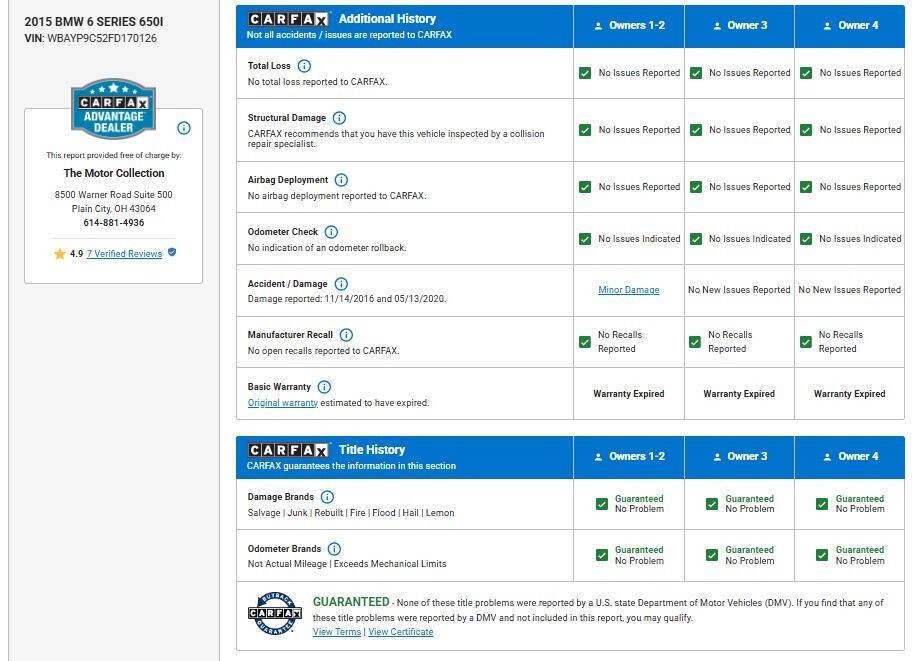Click Damage Brands checkmark under Owners 1-2

click(602, 504)
